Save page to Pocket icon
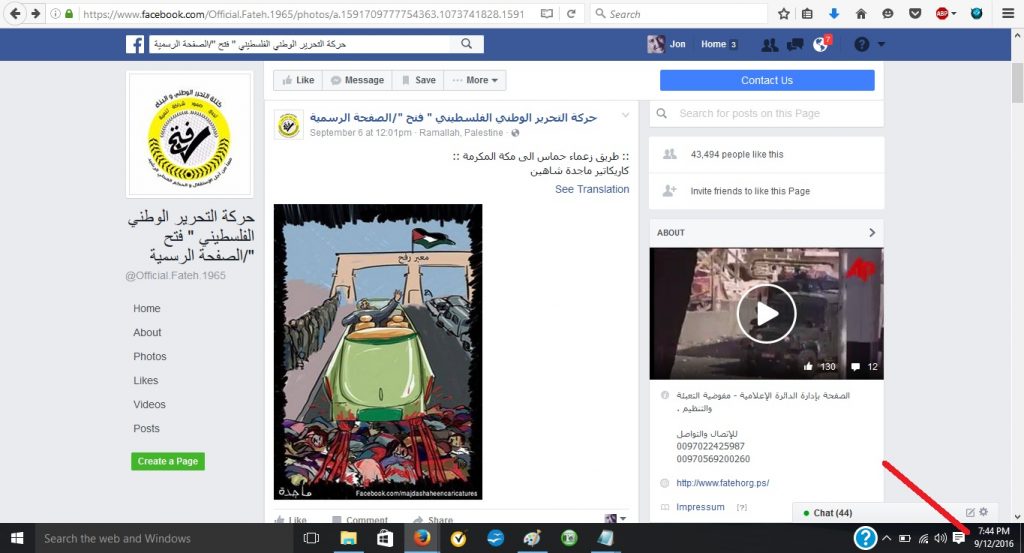This screenshot has height=553, width=1024. (x=915, y=14)
